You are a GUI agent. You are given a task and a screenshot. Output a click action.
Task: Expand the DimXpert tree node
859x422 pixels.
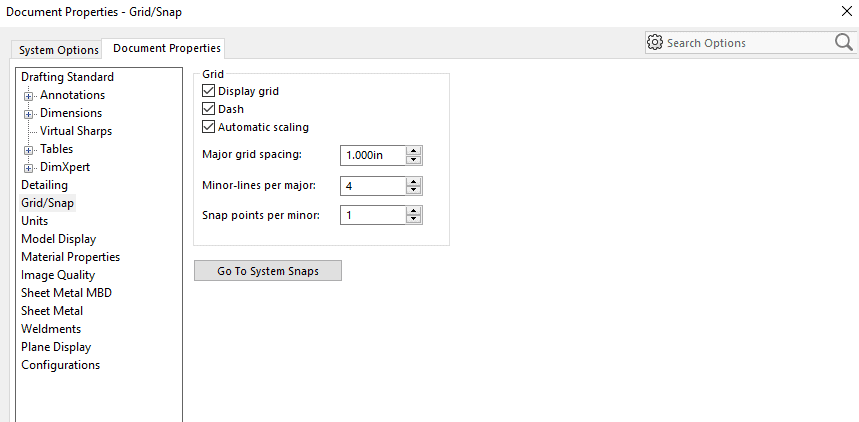tap(29, 168)
